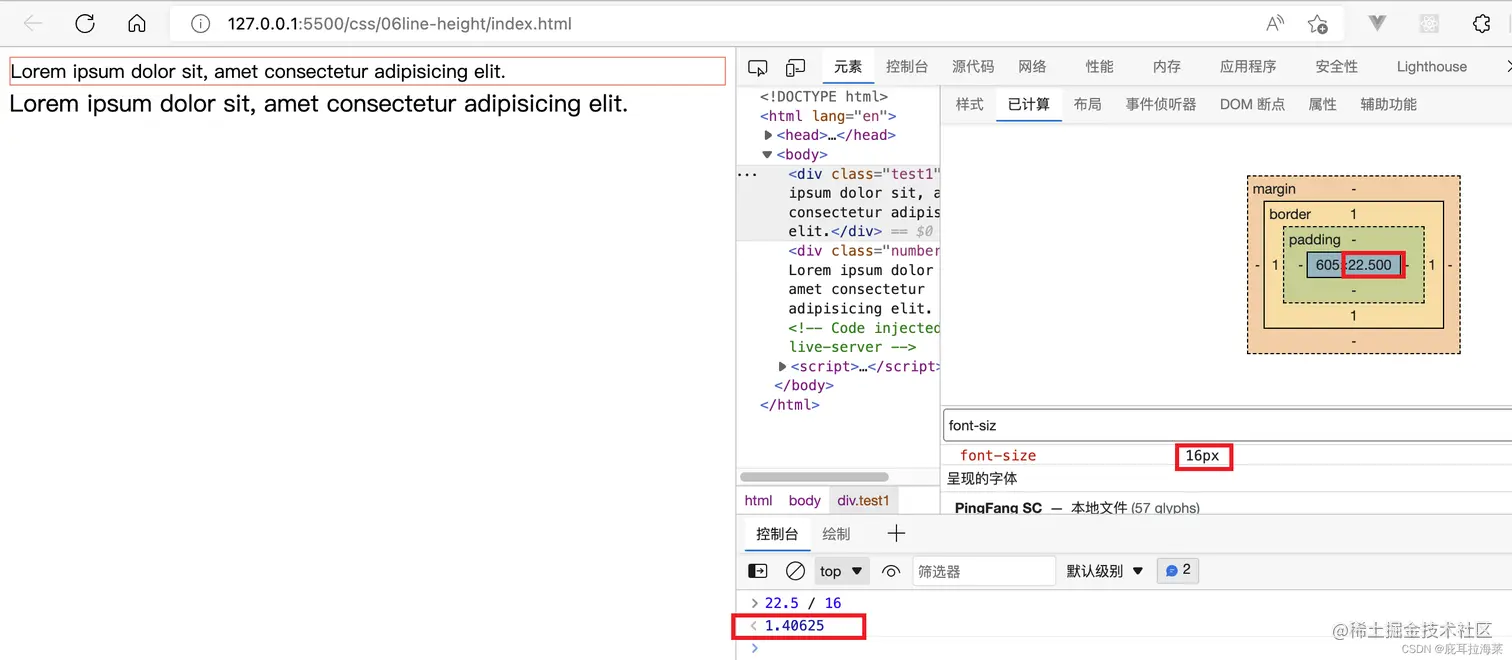Open the 源代码 tab
Image resolution: width=1512 pixels, height=660 pixels.
973,67
